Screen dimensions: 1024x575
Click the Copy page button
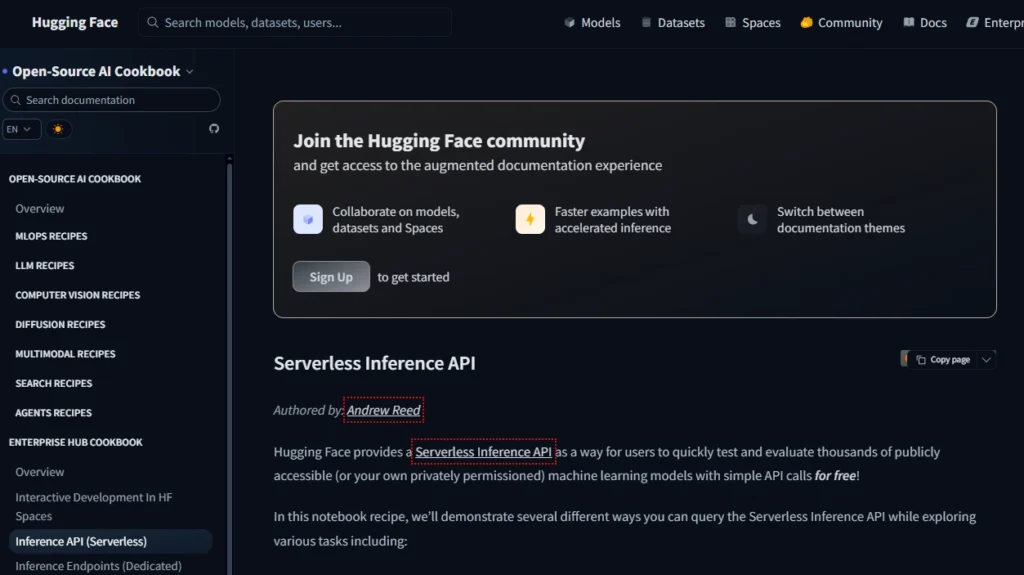941,359
